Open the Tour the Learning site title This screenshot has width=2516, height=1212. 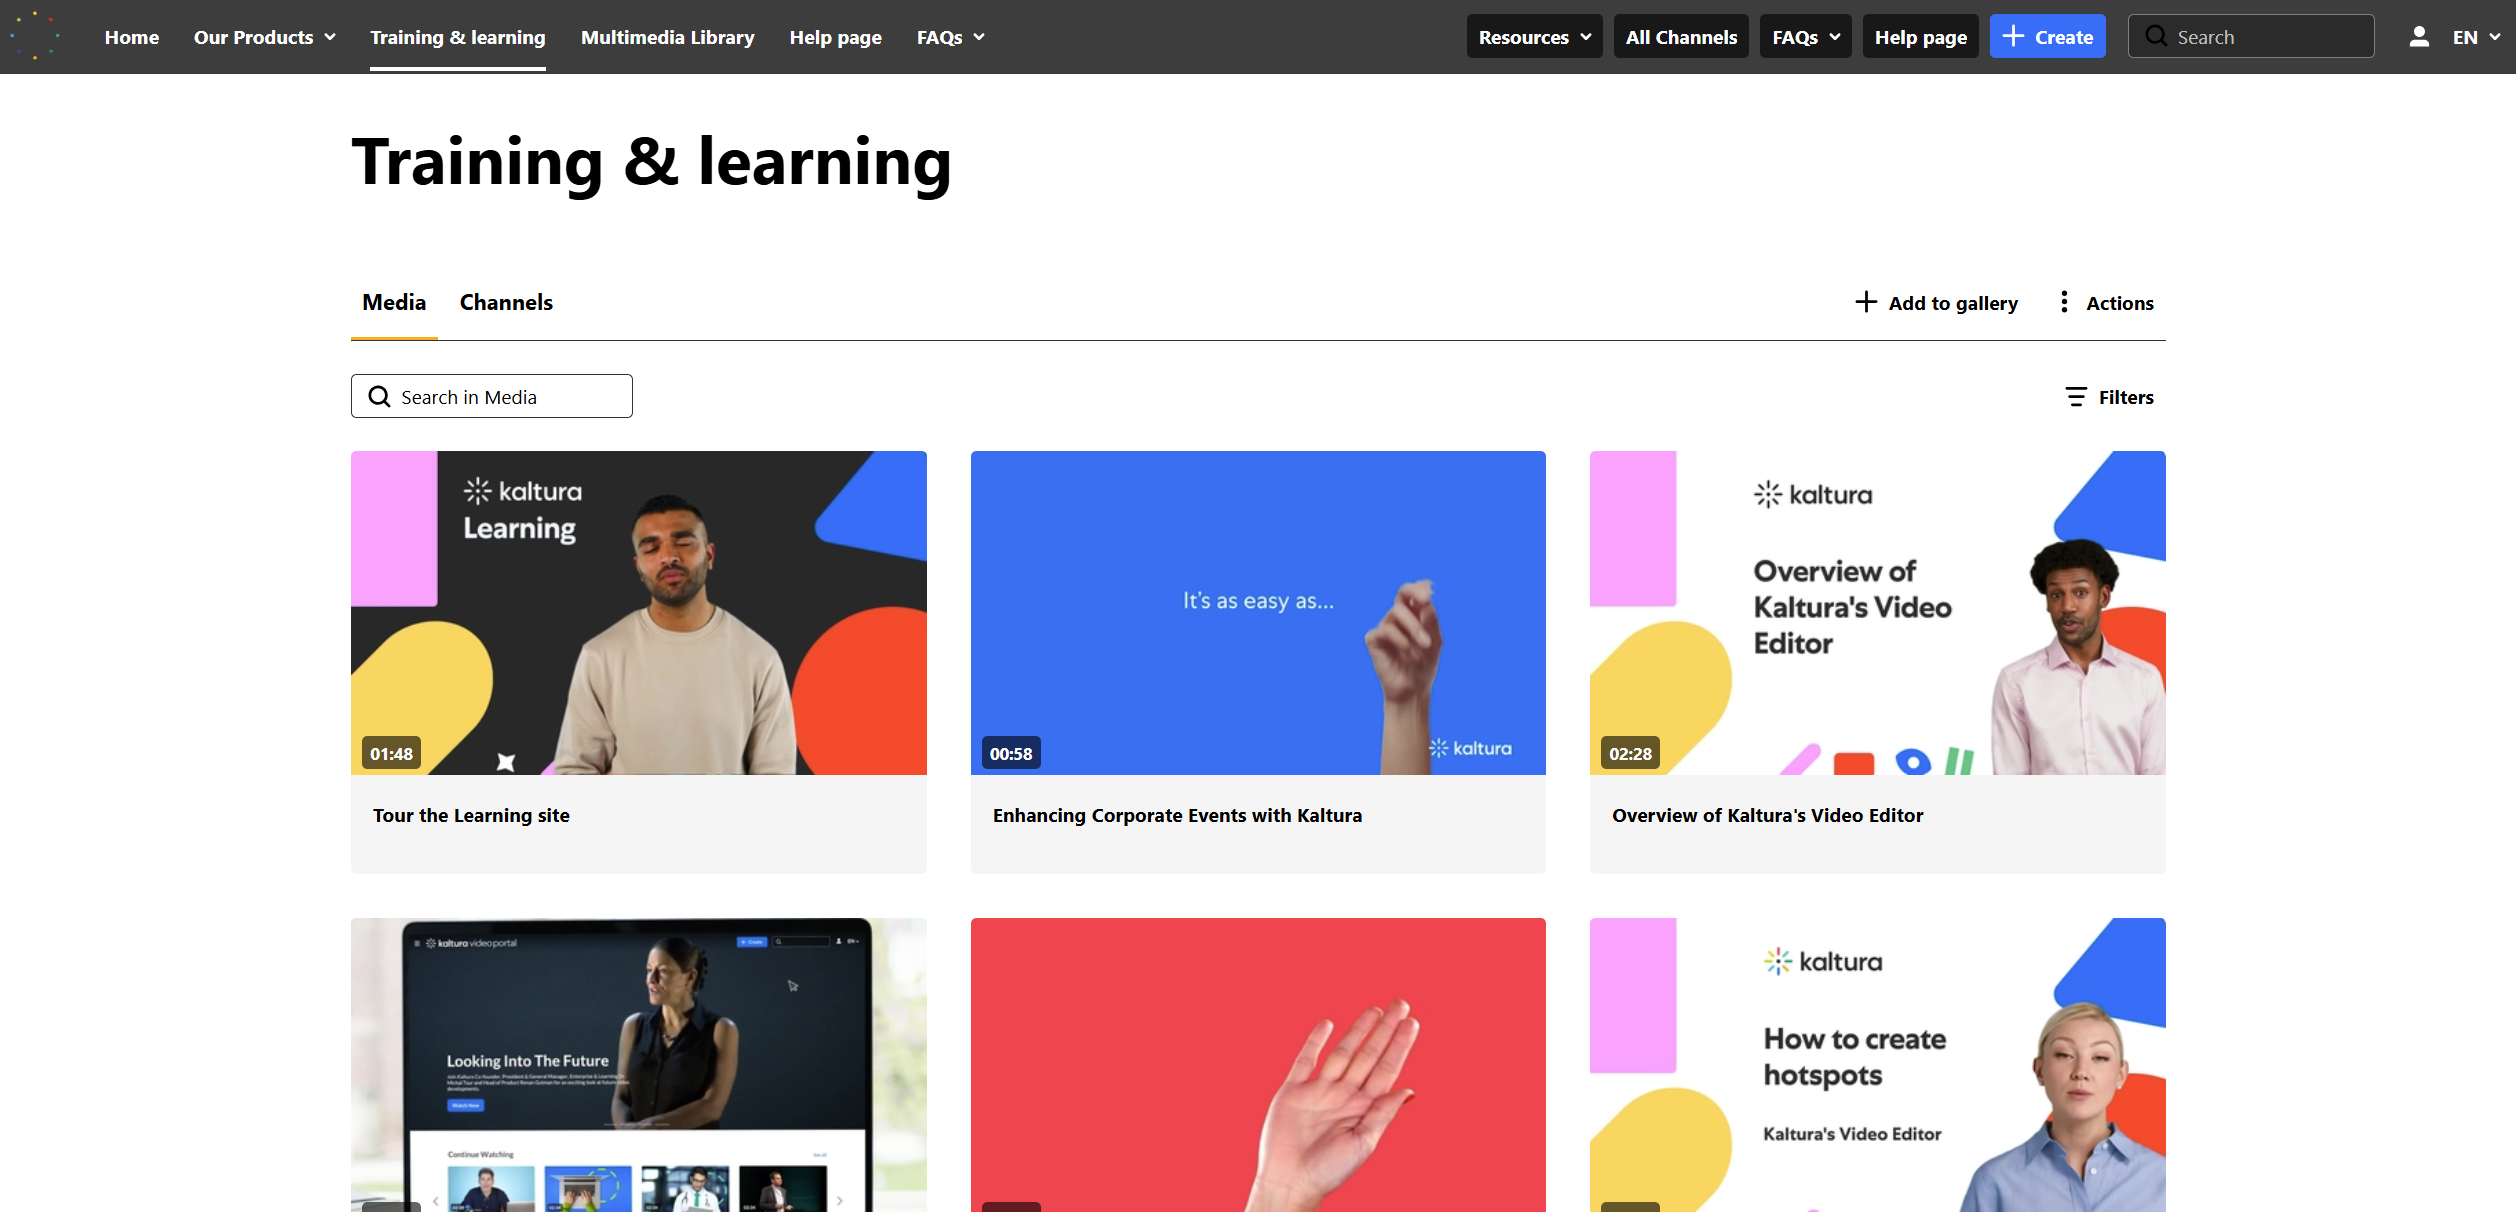[x=471, y=815]
